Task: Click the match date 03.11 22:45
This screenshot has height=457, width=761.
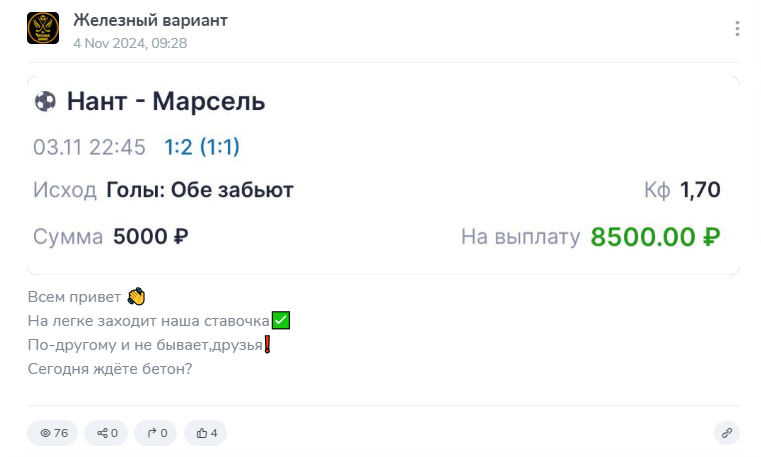Action: coord(90,148)
